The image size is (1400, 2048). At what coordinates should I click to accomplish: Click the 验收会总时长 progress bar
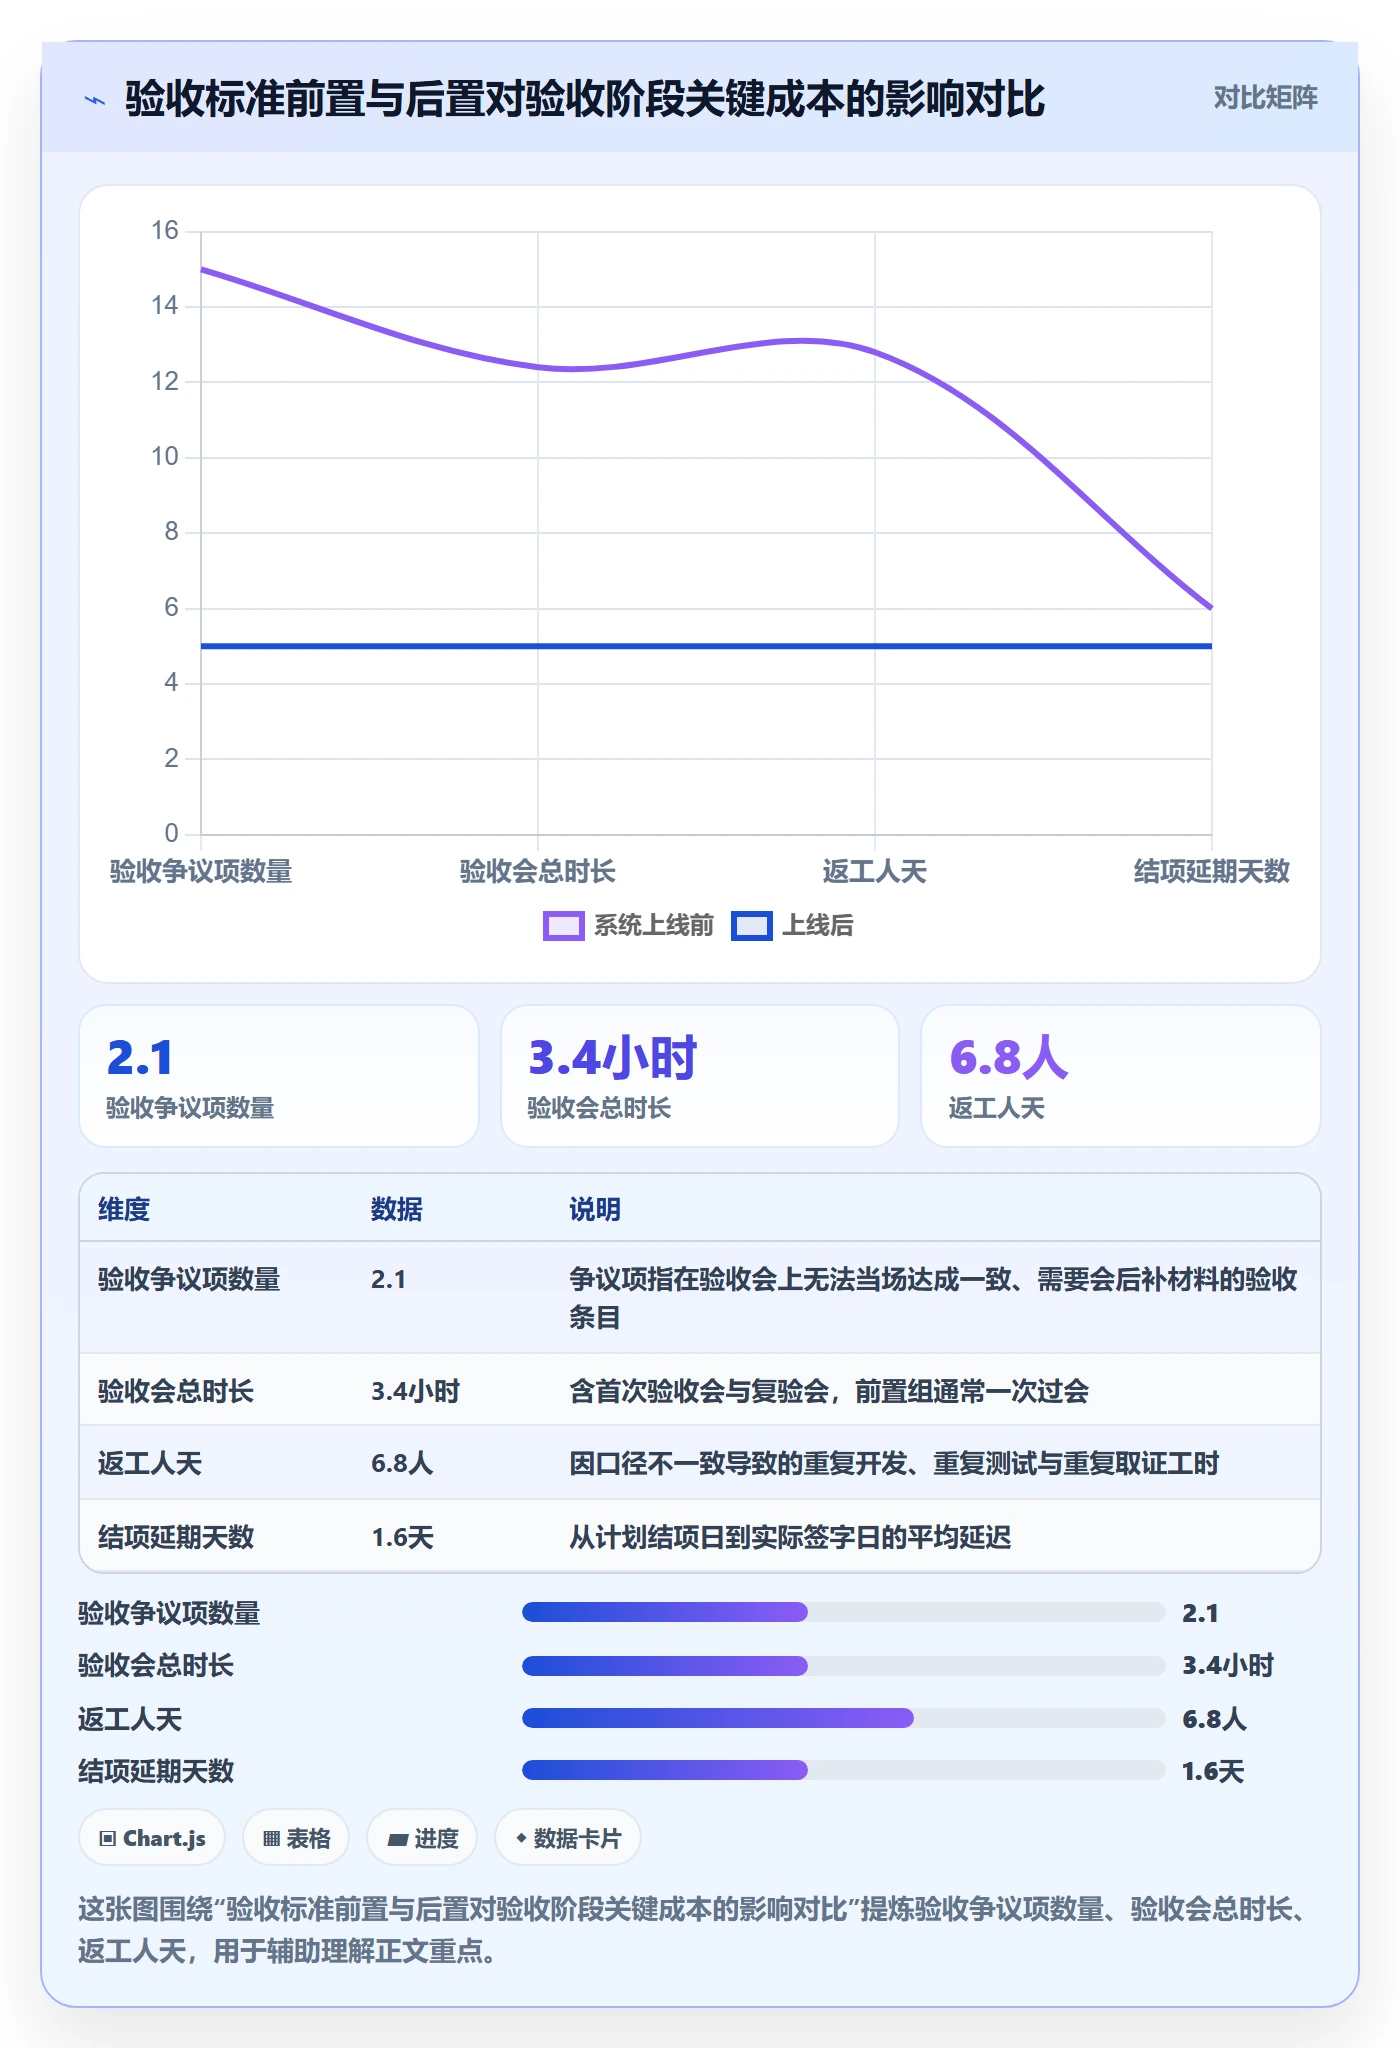coord(843,1665)
